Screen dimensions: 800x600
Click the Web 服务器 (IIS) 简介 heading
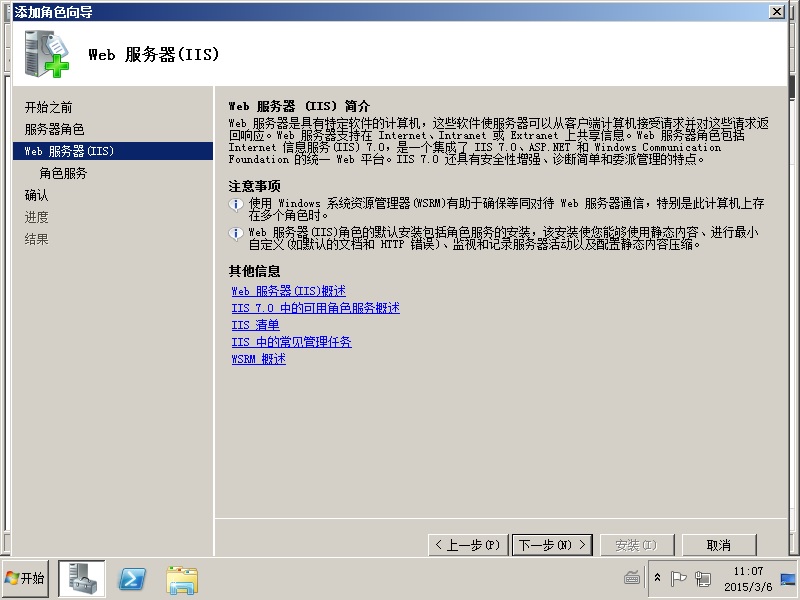click(x=299, y=106)
